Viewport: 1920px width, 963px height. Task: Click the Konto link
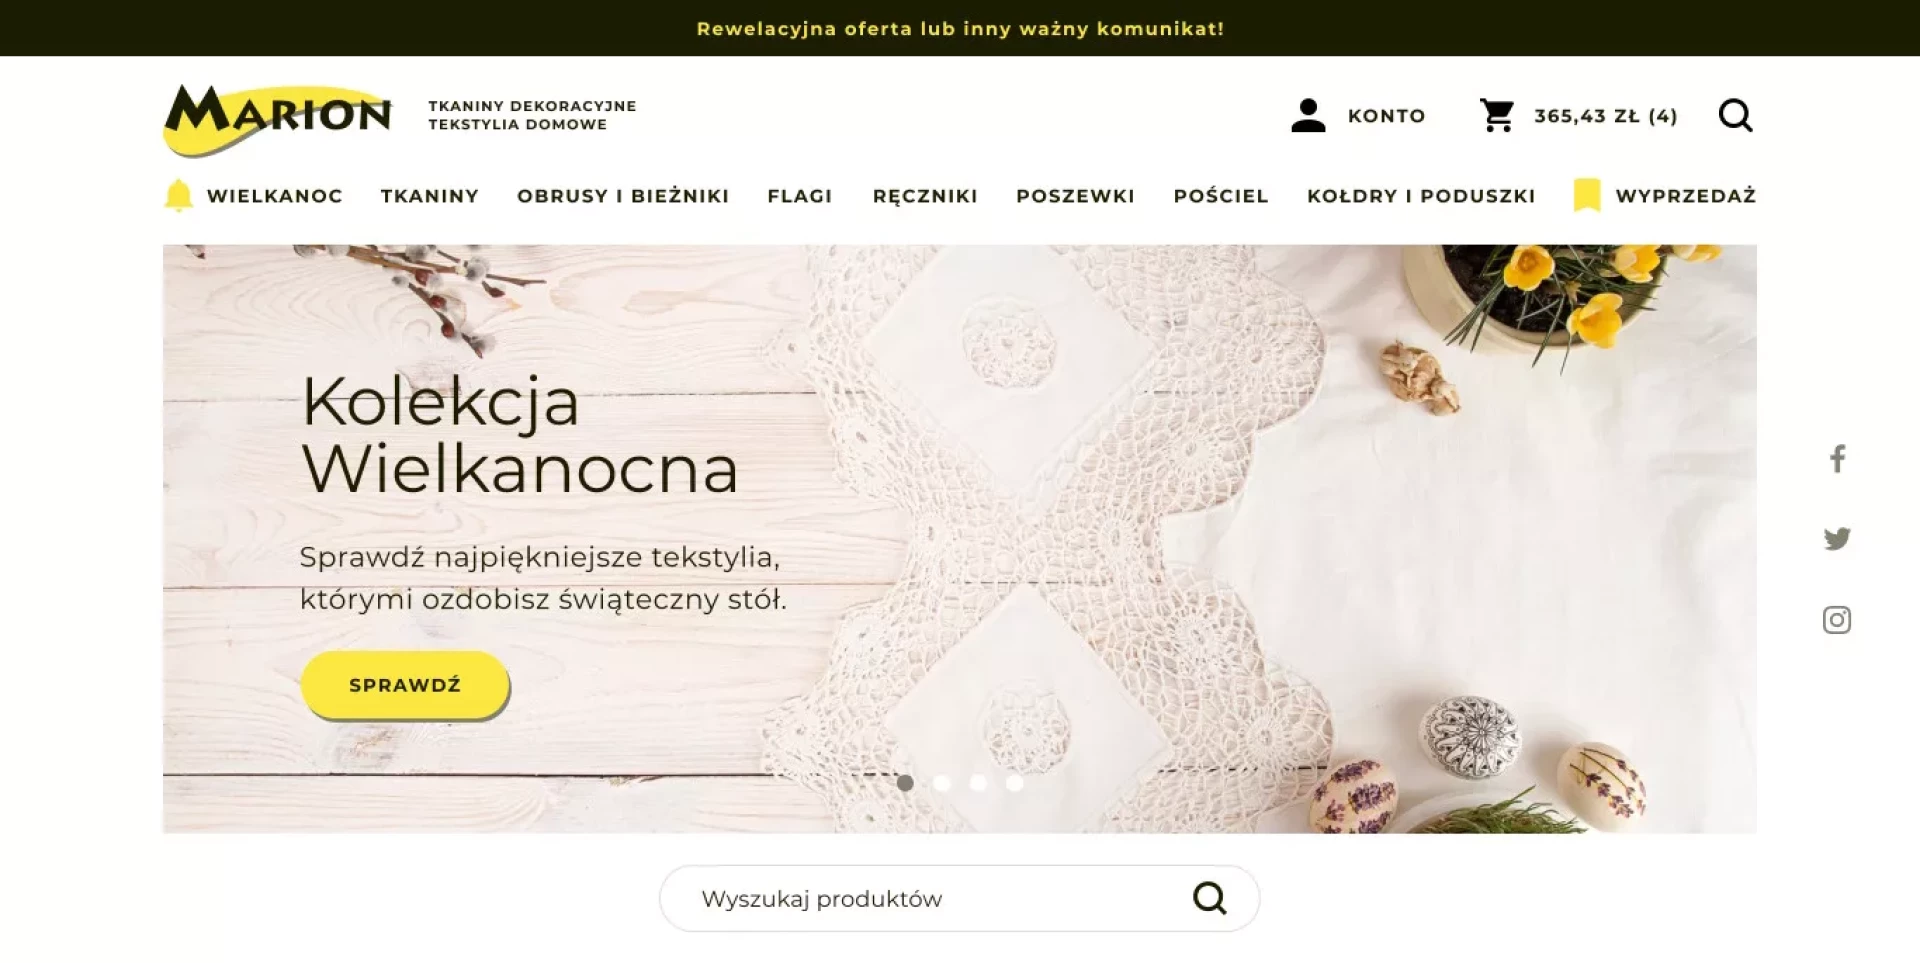pyautogui.click(x=1386, y=116)
